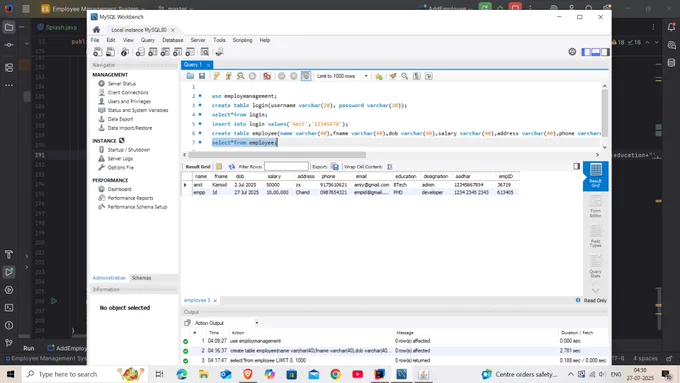Click the beautify query broom icon

[x=392, y=76]
